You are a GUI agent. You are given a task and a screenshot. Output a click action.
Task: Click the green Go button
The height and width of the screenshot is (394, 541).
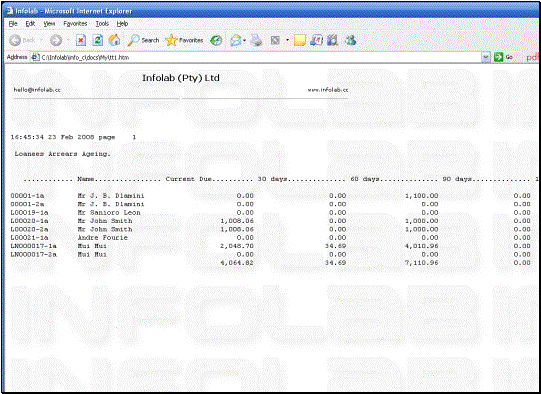503,57
